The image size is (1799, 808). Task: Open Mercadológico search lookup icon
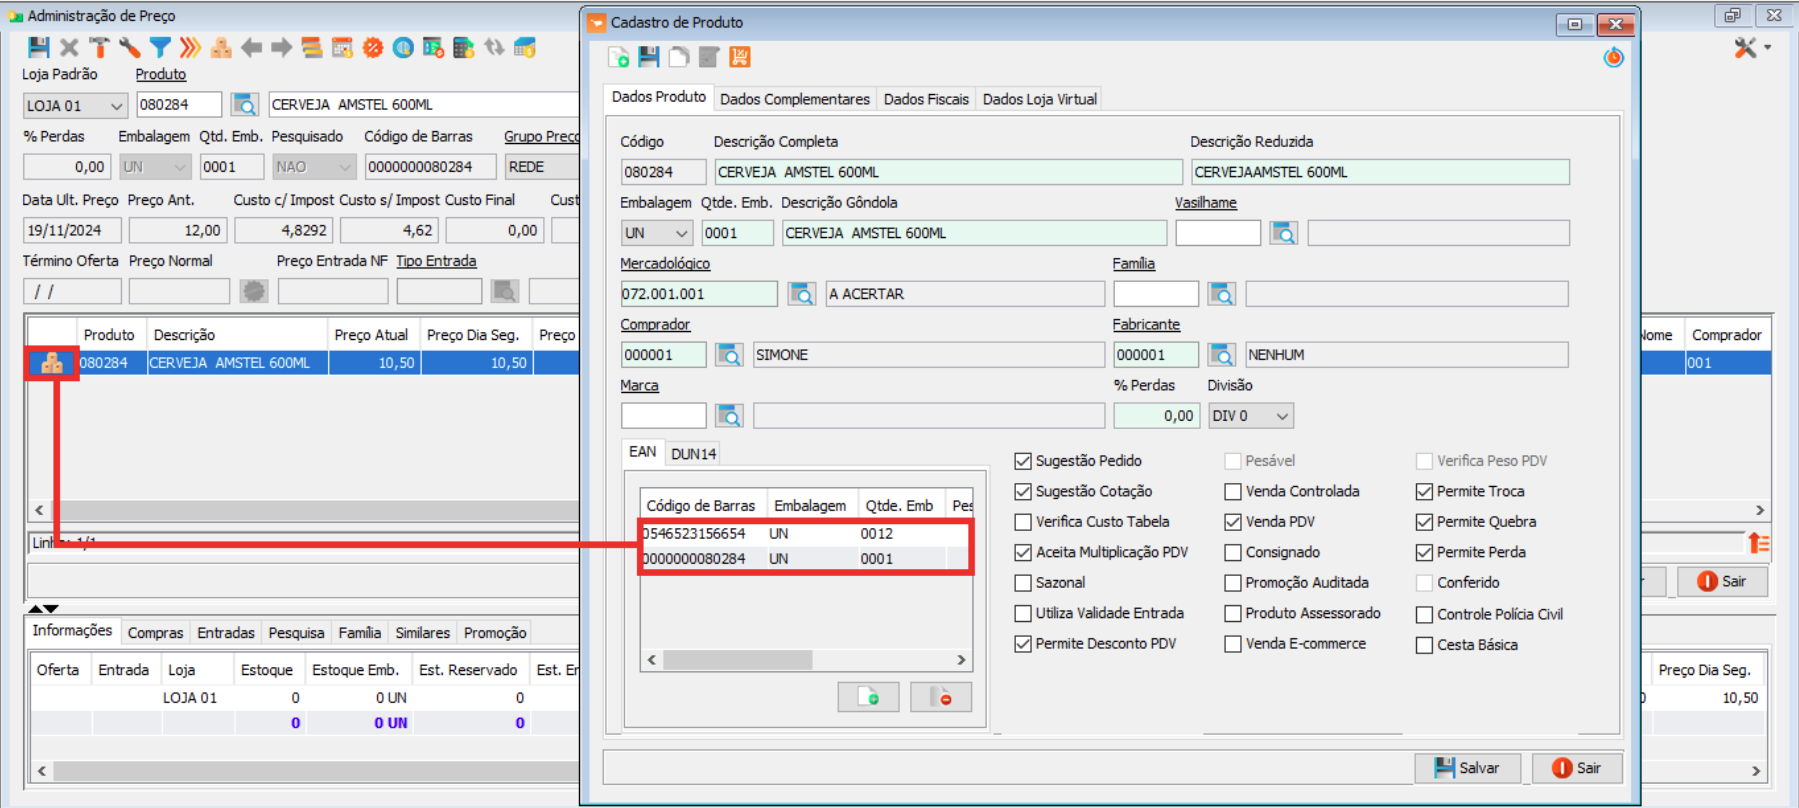(x=801, y=294)
